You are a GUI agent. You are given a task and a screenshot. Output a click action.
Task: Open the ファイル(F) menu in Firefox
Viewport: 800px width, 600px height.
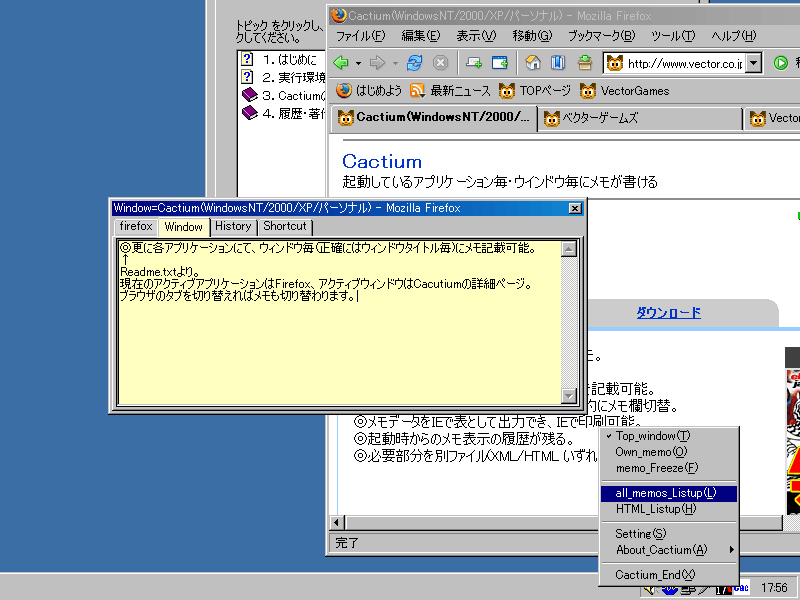pyautogui.click(x=360, y=36)
